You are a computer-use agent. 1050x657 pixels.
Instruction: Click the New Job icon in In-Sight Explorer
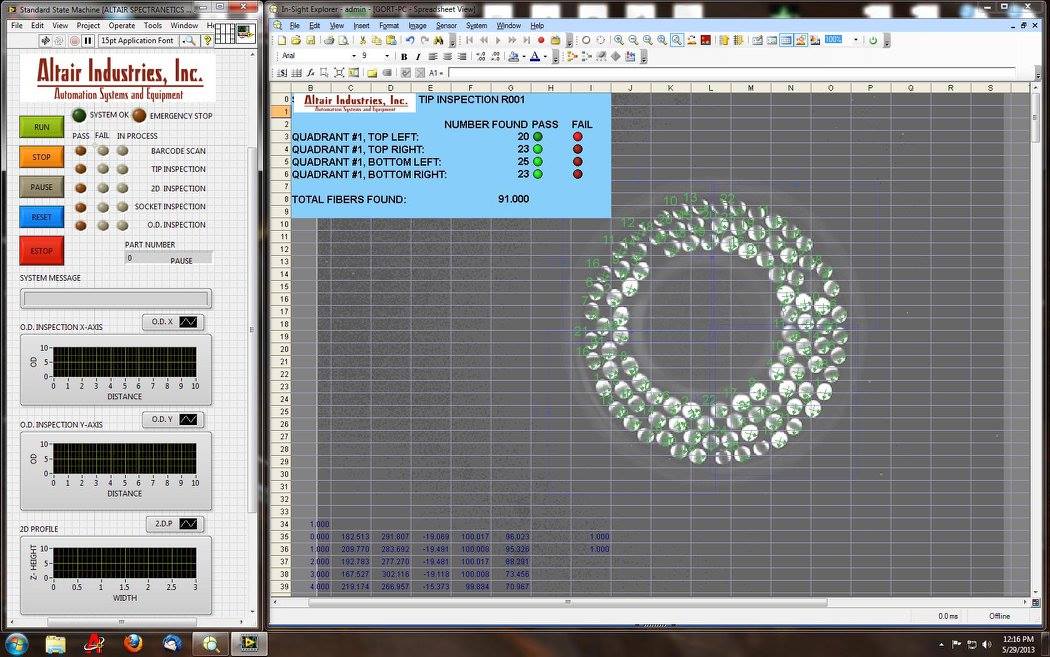pyautogui.click(x=282, y=40)
